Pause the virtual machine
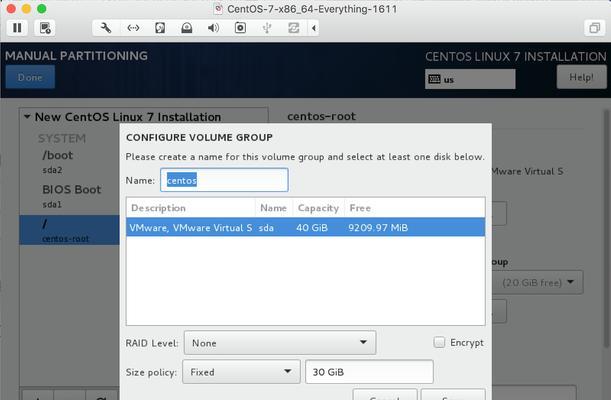This screenshot has width=611, height=400. coord(17,28)
